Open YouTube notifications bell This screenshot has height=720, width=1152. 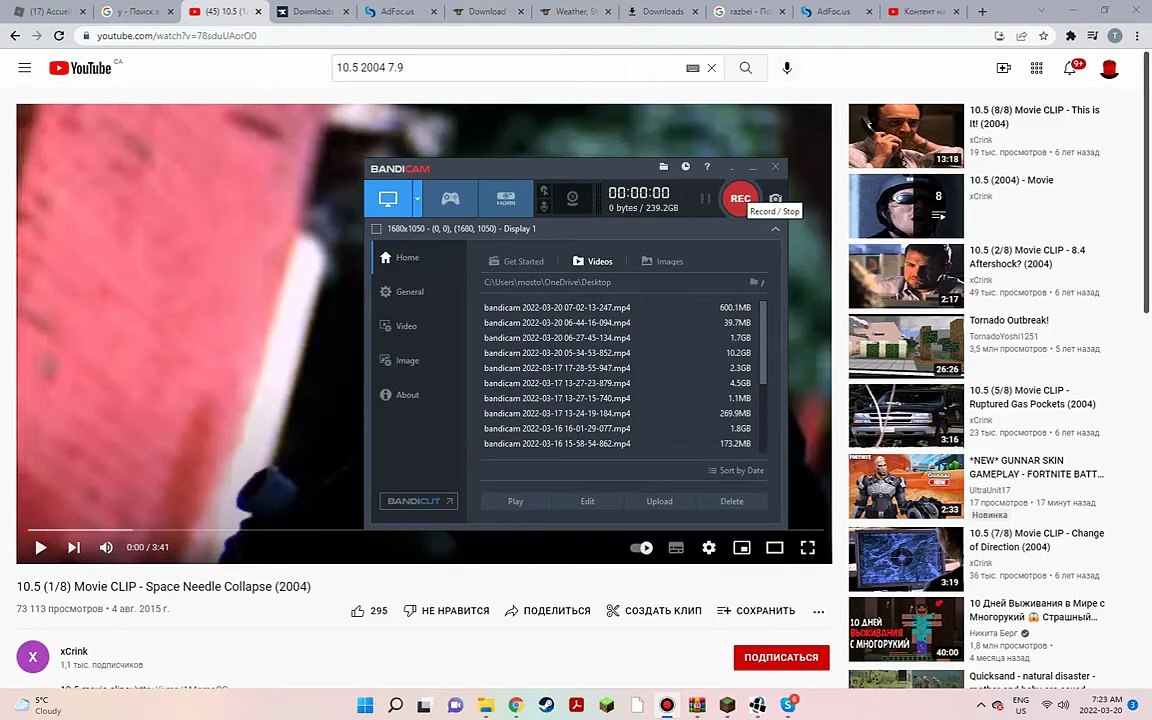1070,68
